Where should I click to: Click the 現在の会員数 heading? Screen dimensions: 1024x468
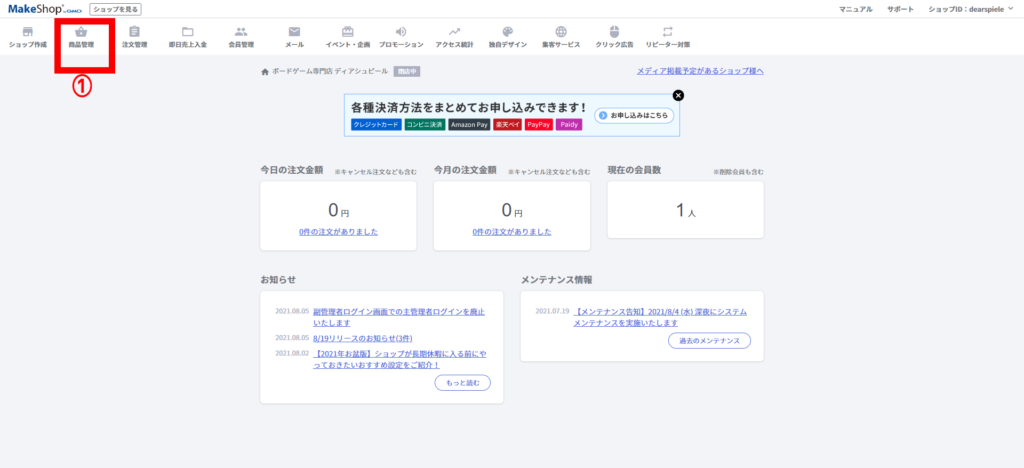[x=634, y=170]
